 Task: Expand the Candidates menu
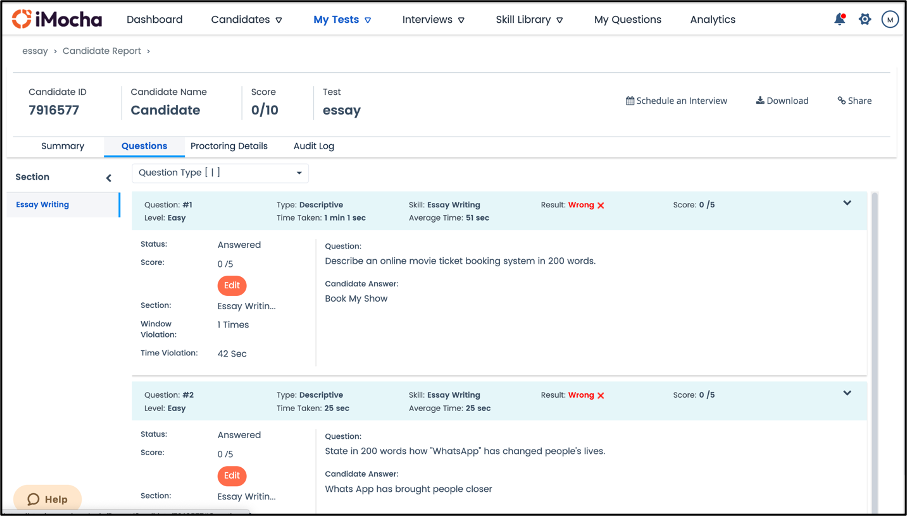click(247, 20)
